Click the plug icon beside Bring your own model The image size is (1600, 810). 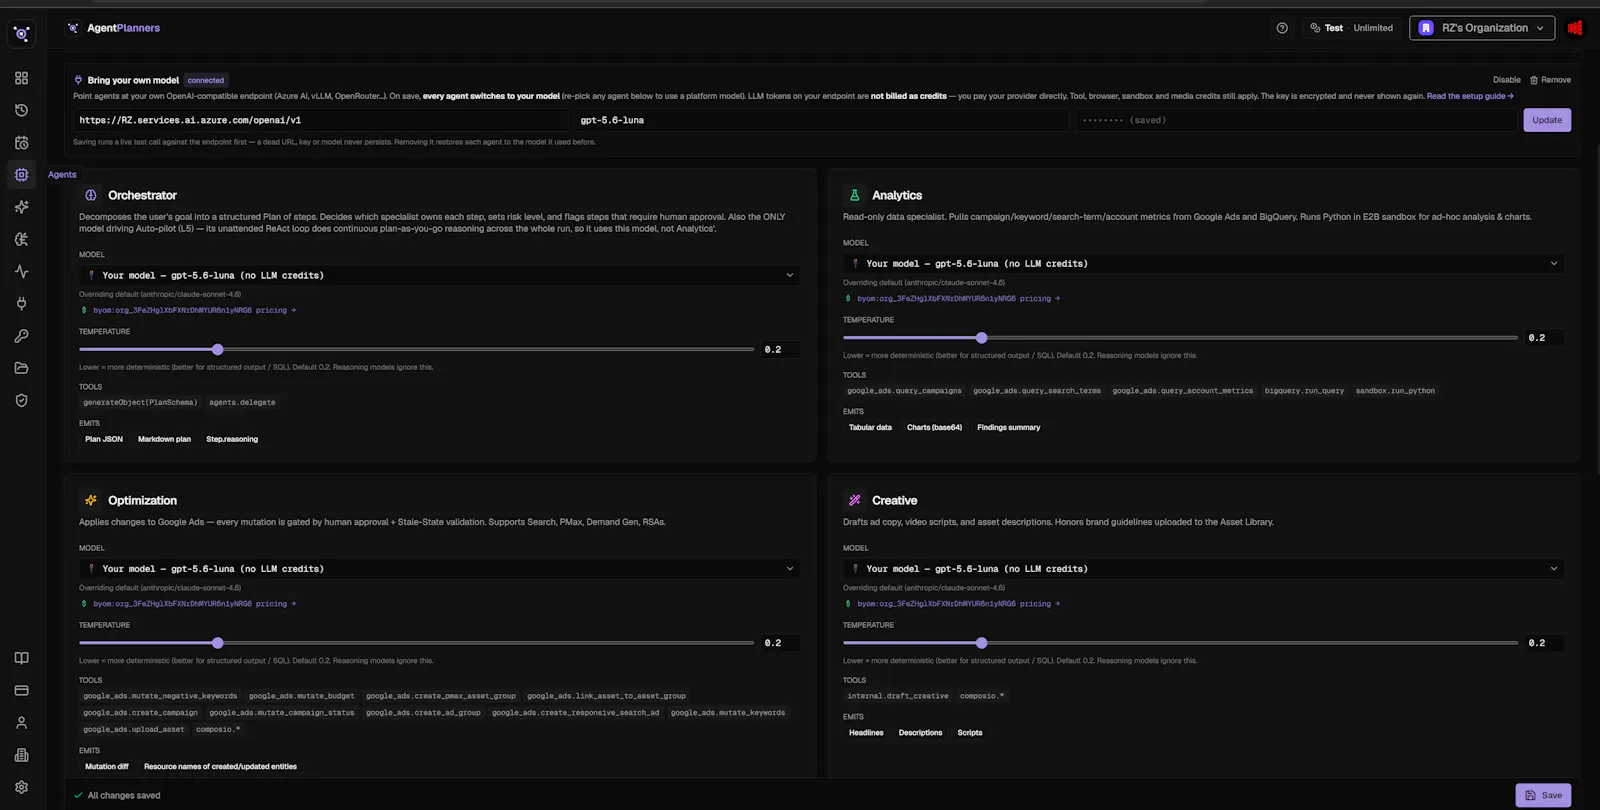coord(78,80)
